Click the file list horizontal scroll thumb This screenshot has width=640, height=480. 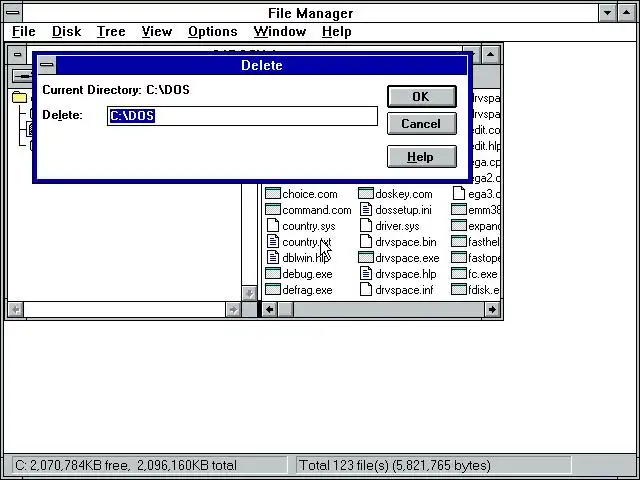click(x=285, y=309)
